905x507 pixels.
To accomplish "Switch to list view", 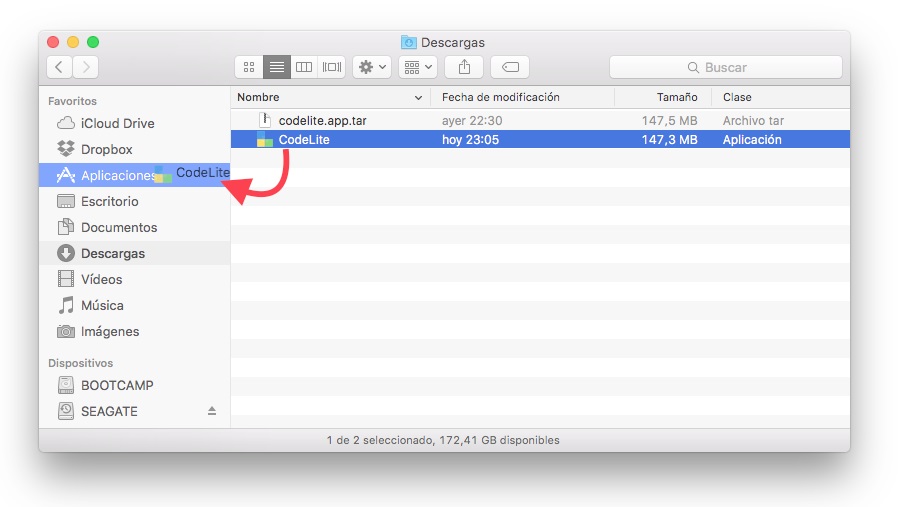I will point(276,67).
